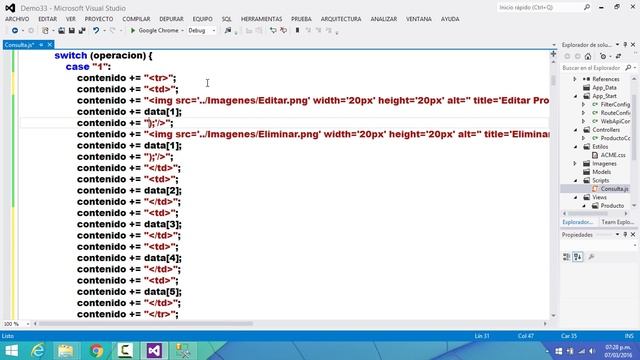Click the Find in Files toolbar icon
Image resolution: width=640 pixels, height=360 pixels.
228,31
